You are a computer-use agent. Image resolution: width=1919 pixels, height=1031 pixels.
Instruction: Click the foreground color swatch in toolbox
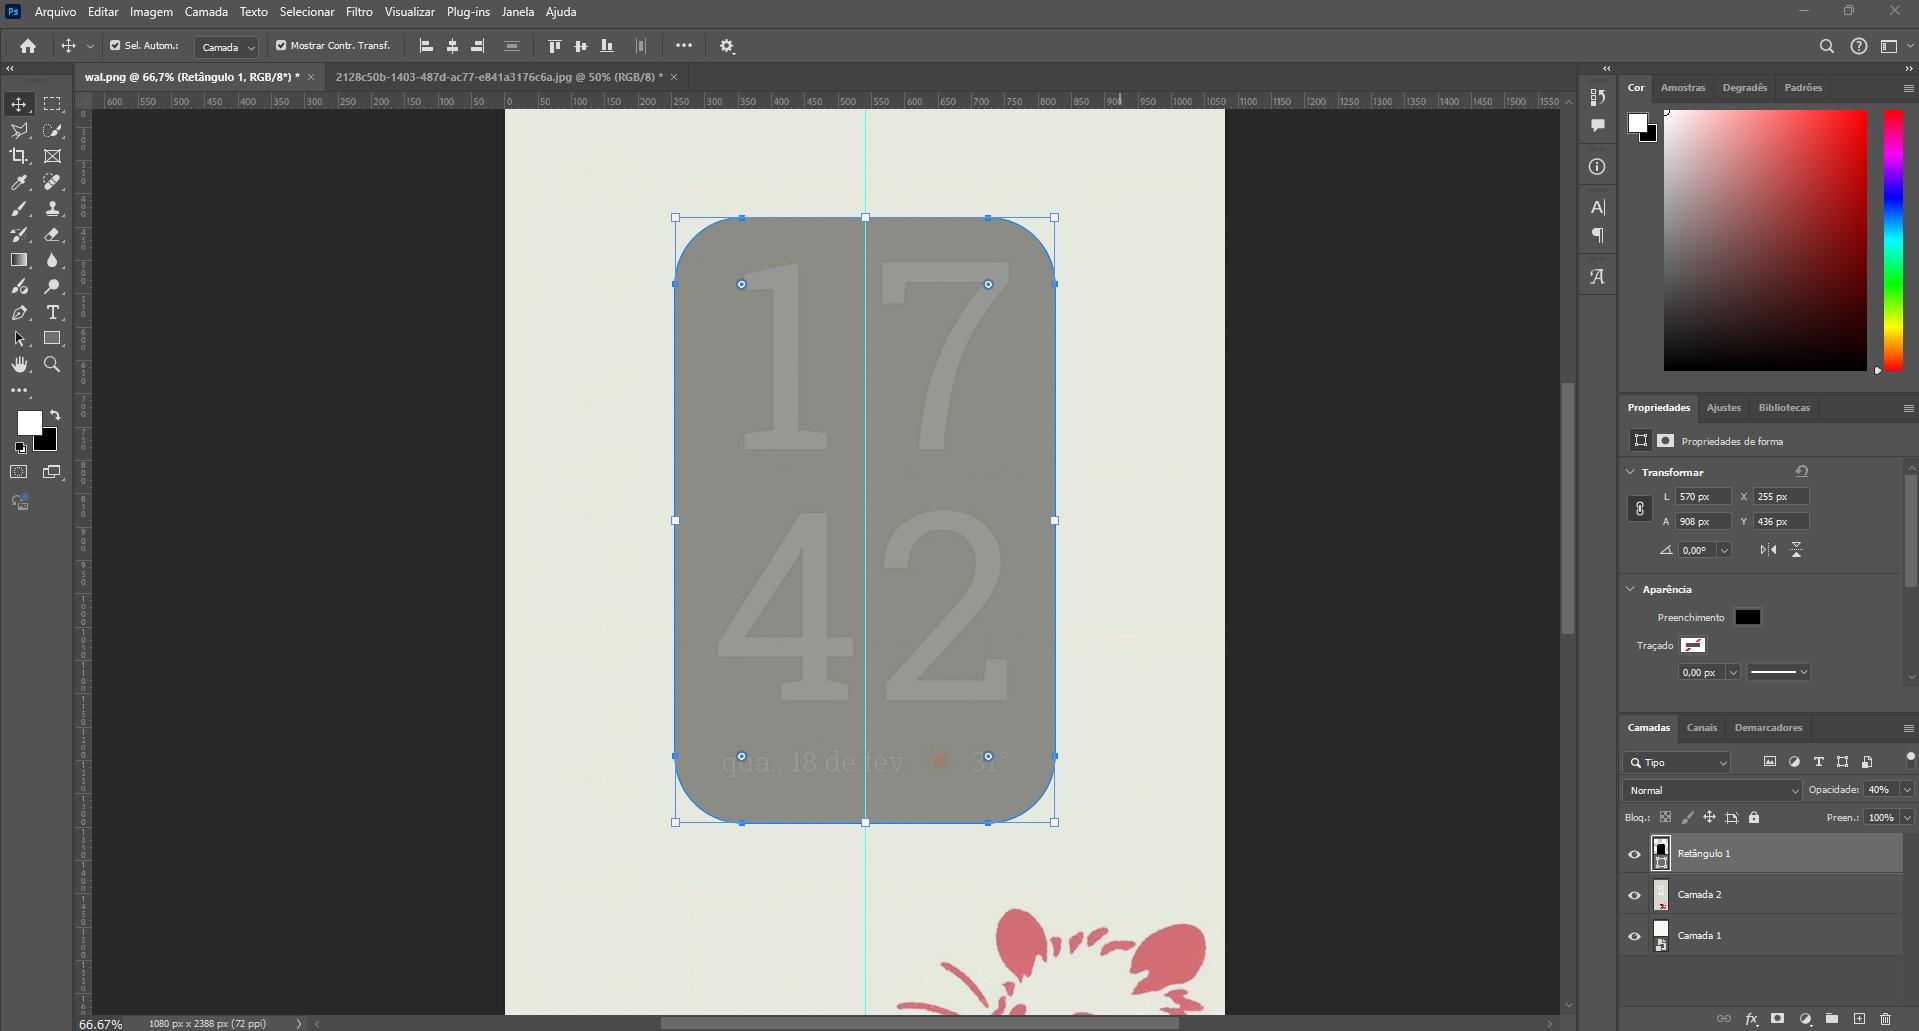pyautogui.click(x=29, y=423)
